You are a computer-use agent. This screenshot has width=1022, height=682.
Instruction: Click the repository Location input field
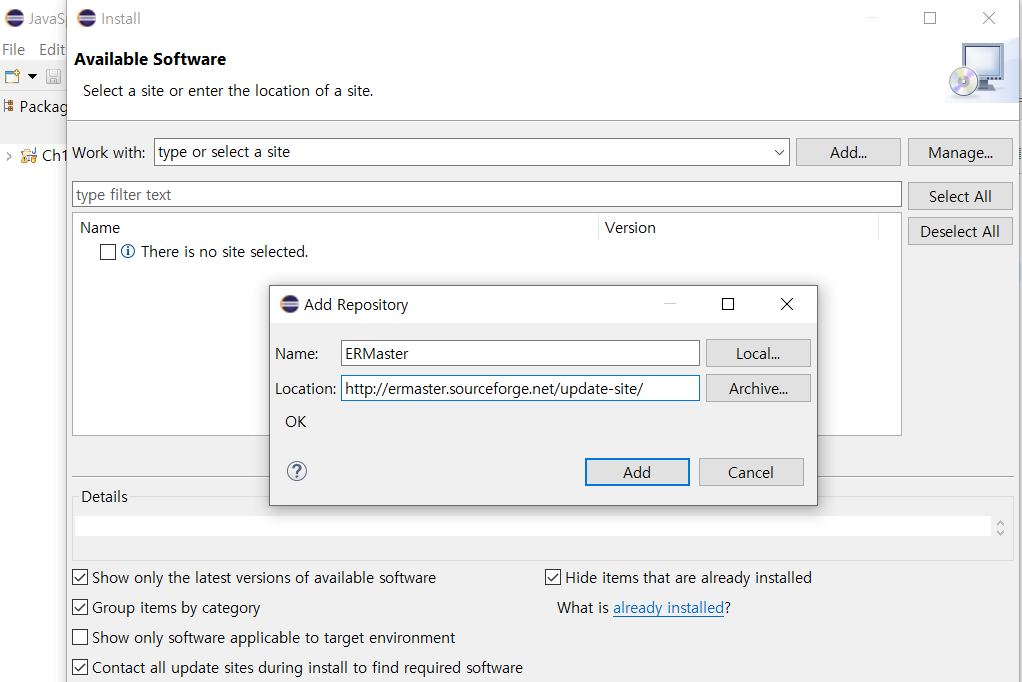(520, 389)
